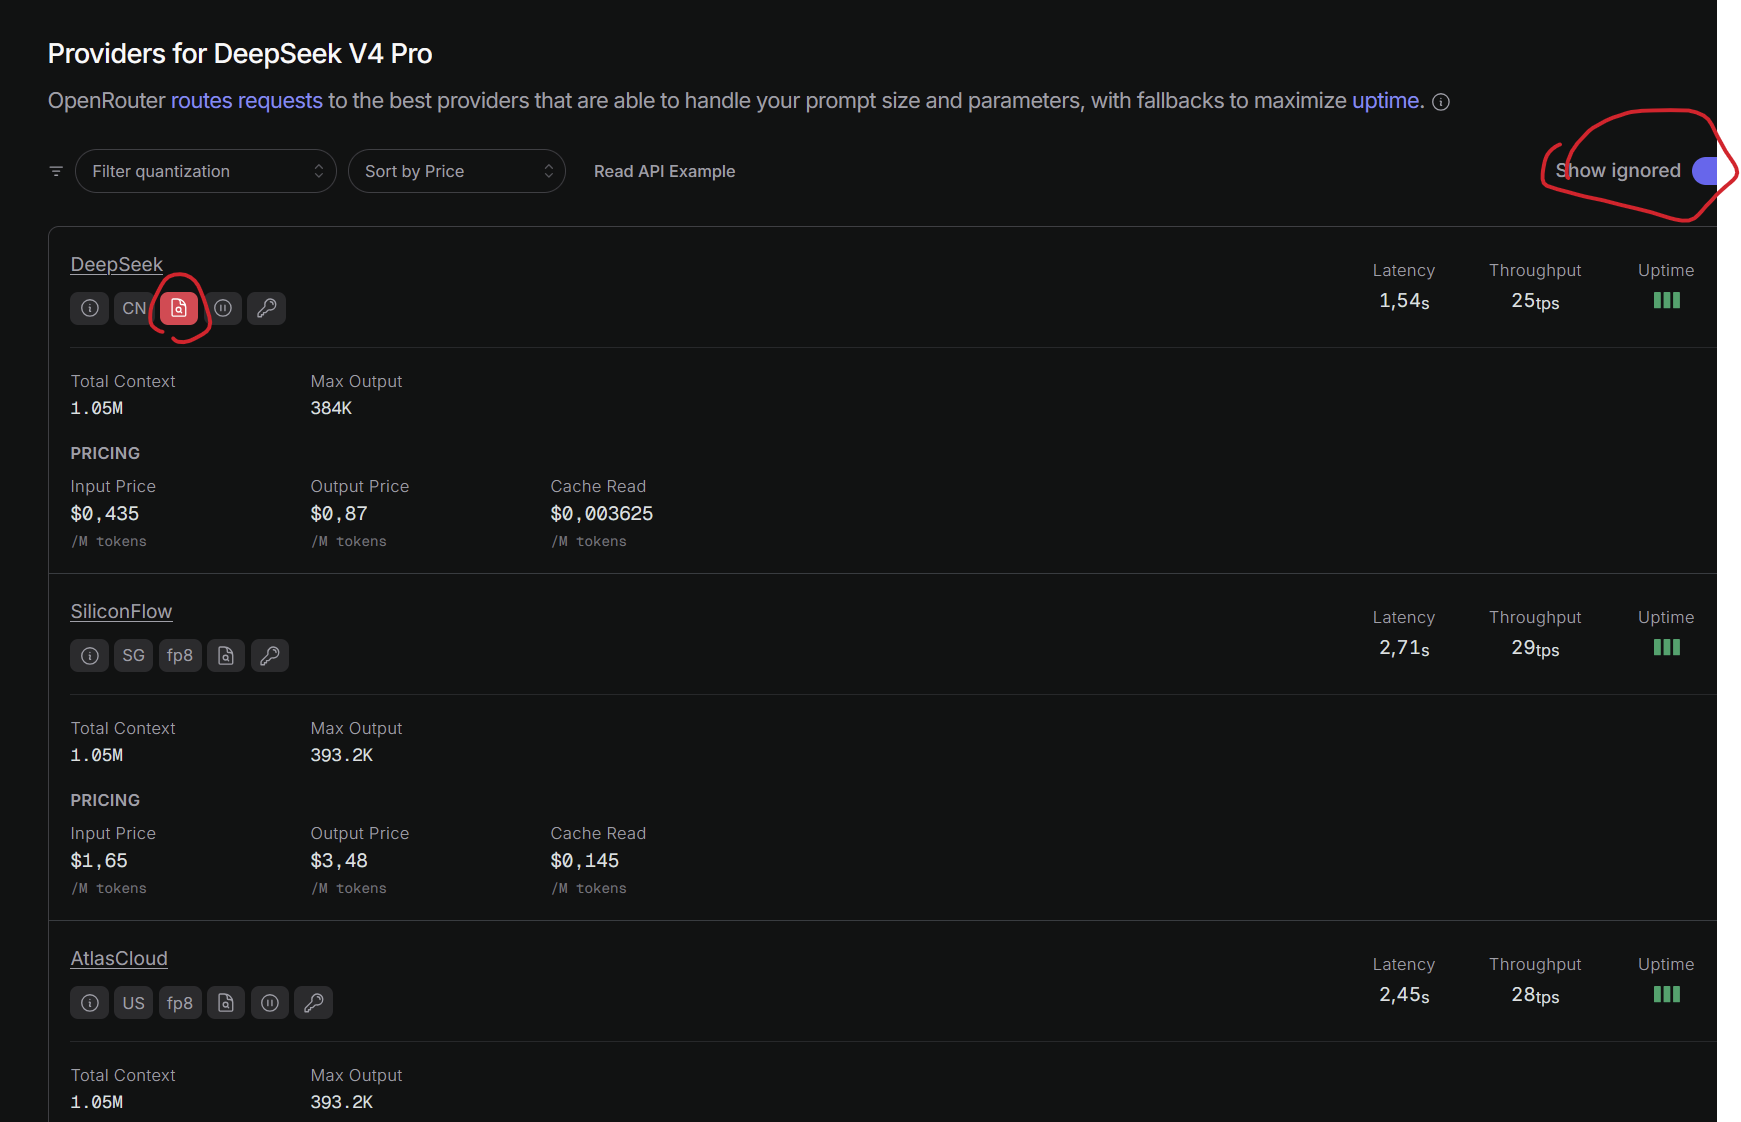
Task: Click the CN region badge for DeepSeek
Action: [x=134, y=308]
